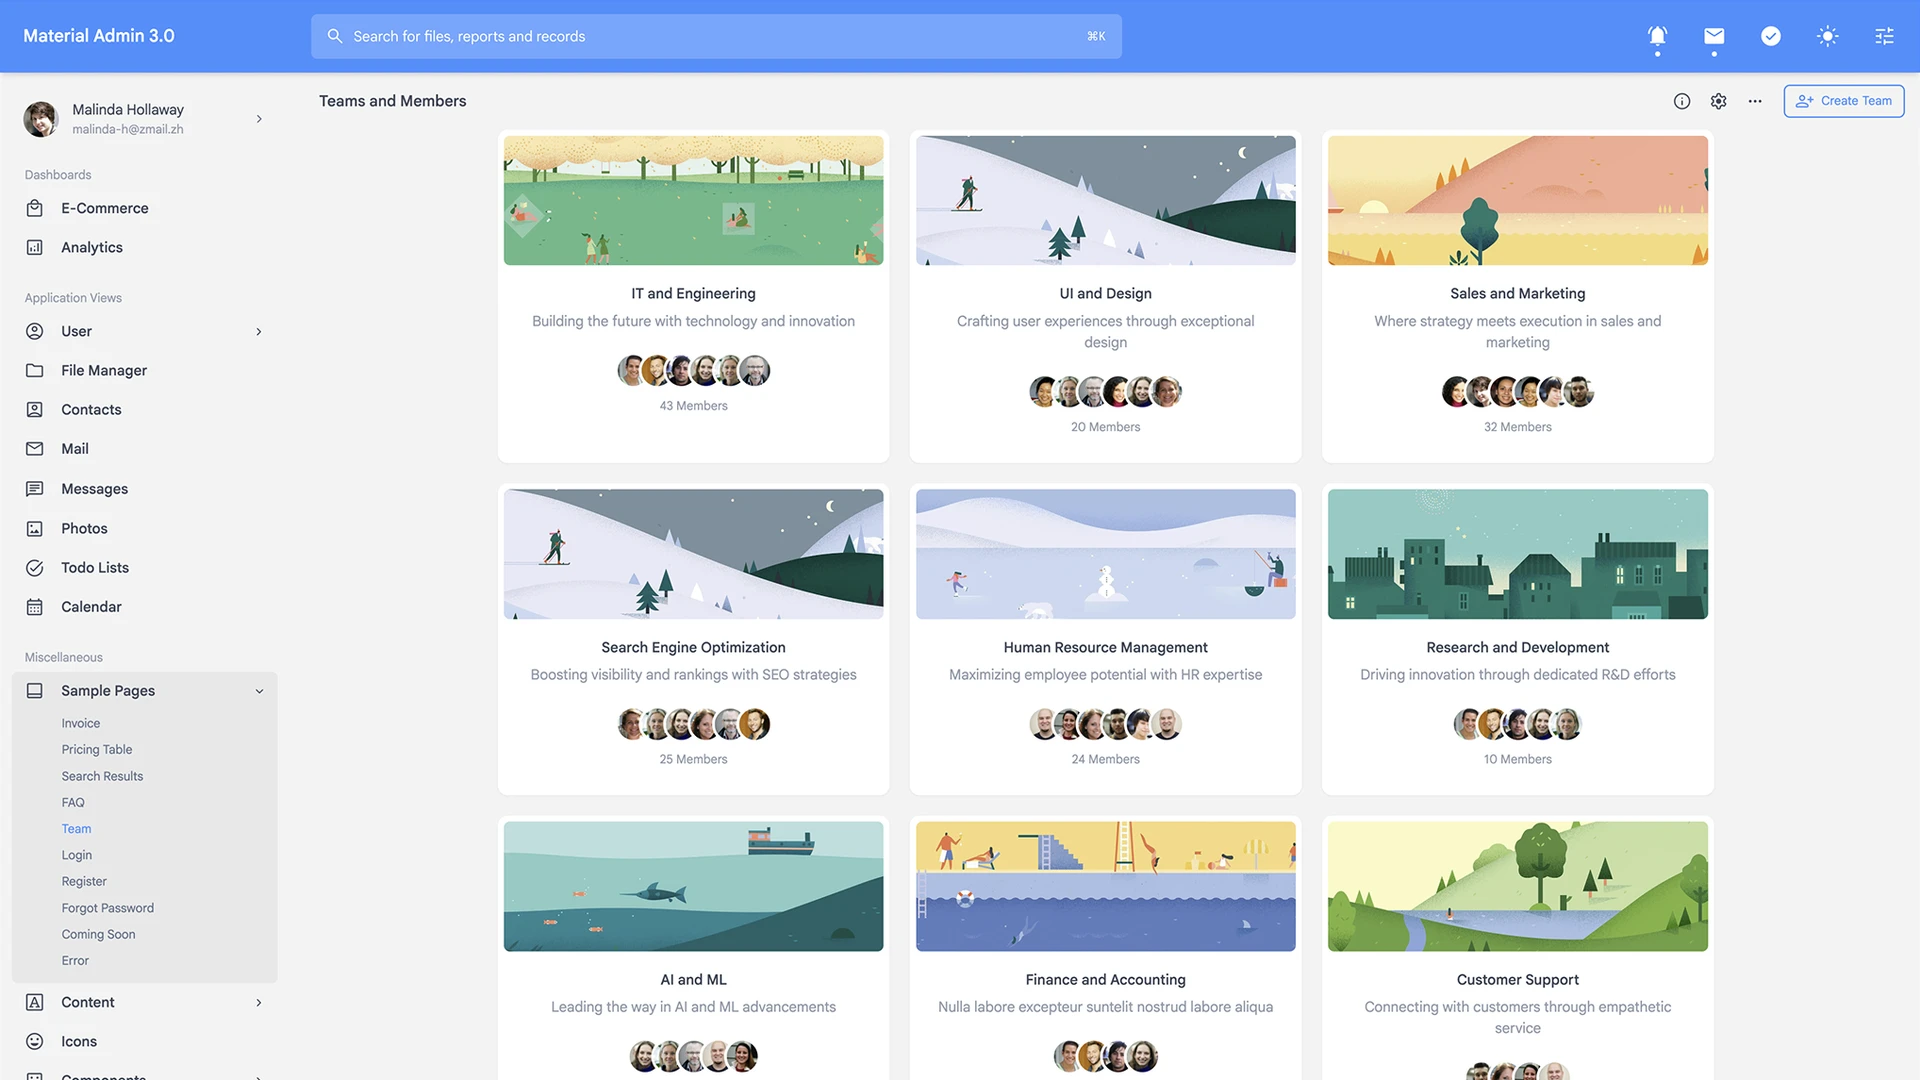The width and height of the screenshot is (1920, 1080).
Task: Click the Contacts card icon
Action: (x=35, y=409)
